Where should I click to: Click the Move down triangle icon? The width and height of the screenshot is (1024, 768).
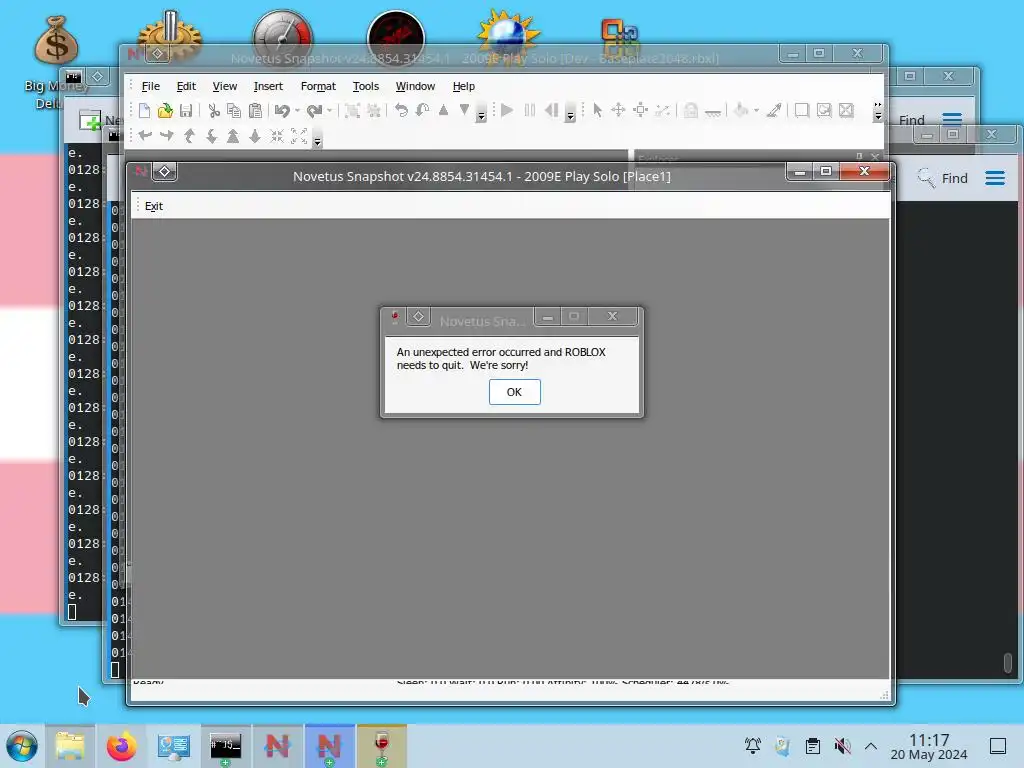(x=464, y=110)
